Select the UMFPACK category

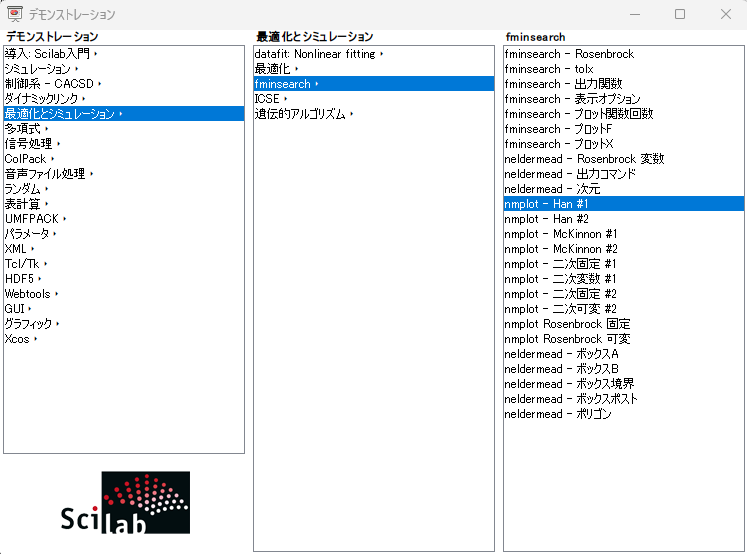tap(32, 219)
